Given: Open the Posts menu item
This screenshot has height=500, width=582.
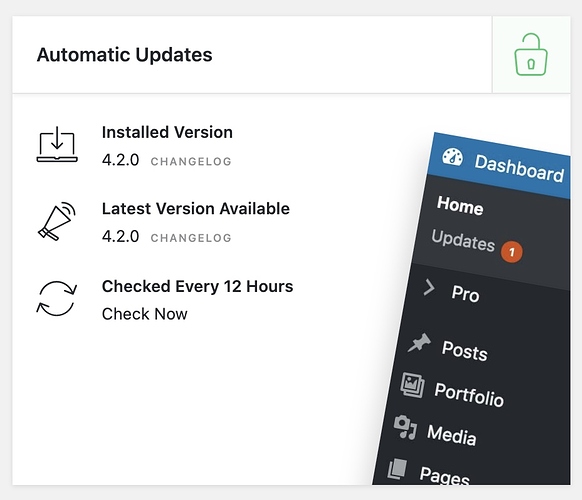Looking at the screenshot, I should point(465,350).
